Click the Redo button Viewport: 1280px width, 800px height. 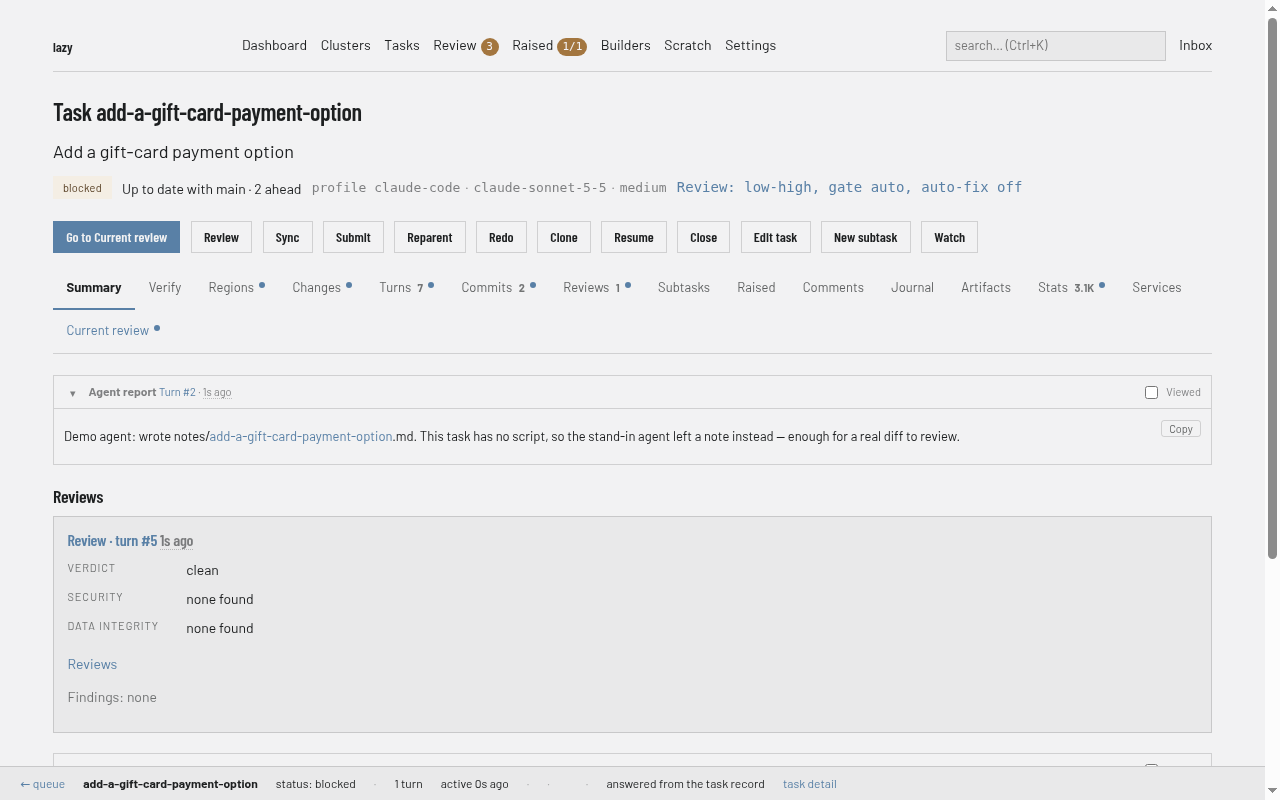(501, 237)
